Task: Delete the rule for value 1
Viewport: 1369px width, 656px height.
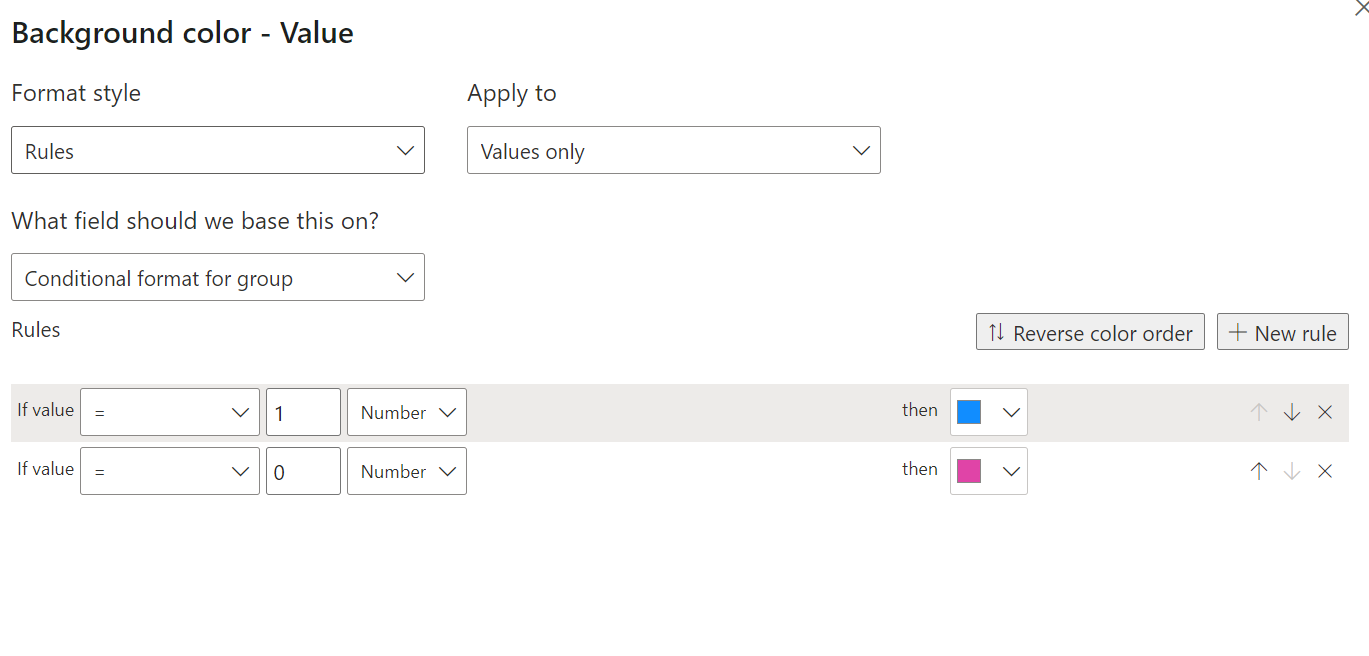Action: [1325, 411]
